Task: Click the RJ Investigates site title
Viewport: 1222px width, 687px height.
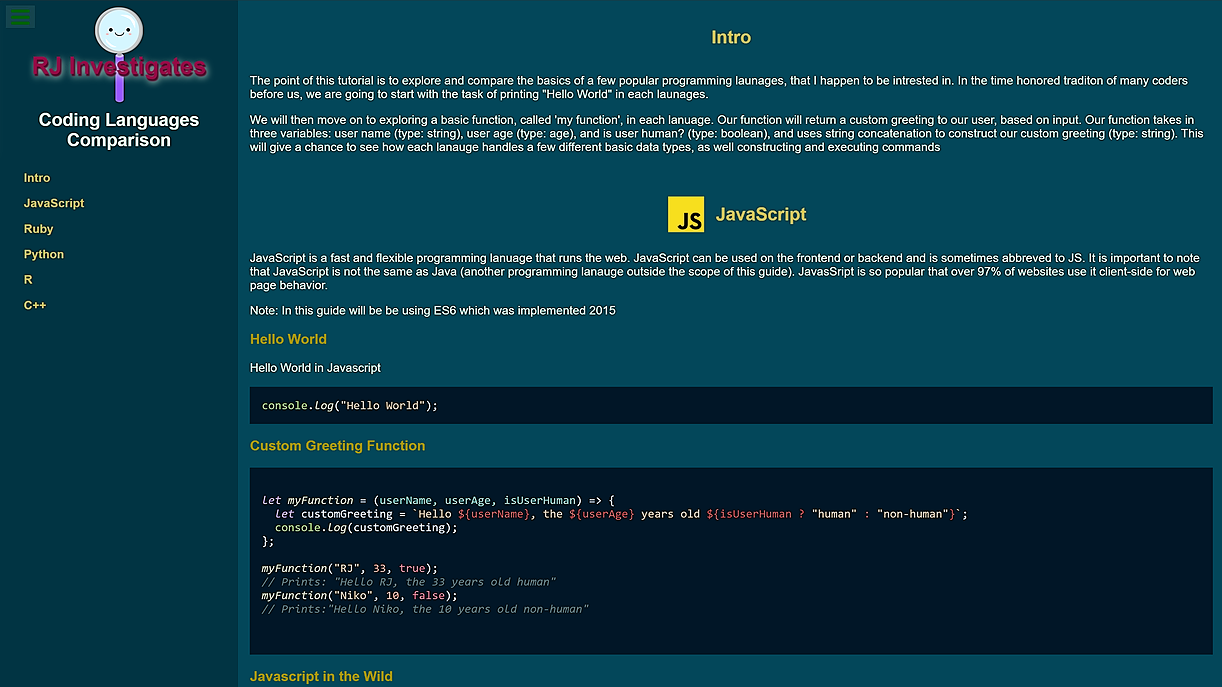Action: 119,67
